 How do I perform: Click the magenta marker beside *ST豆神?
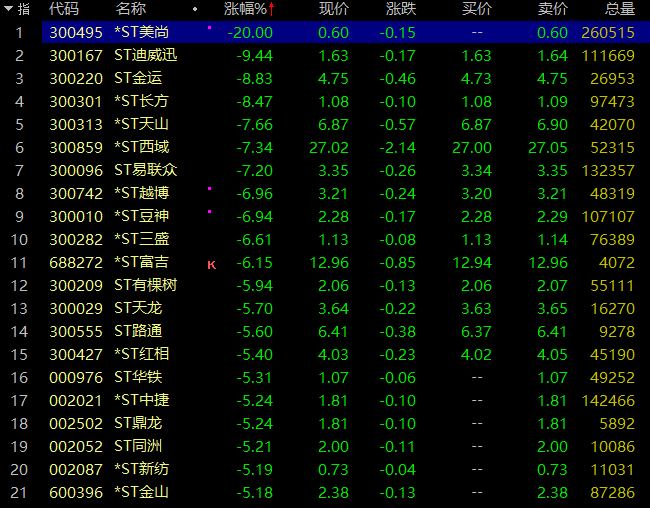[x=209, y=212]
